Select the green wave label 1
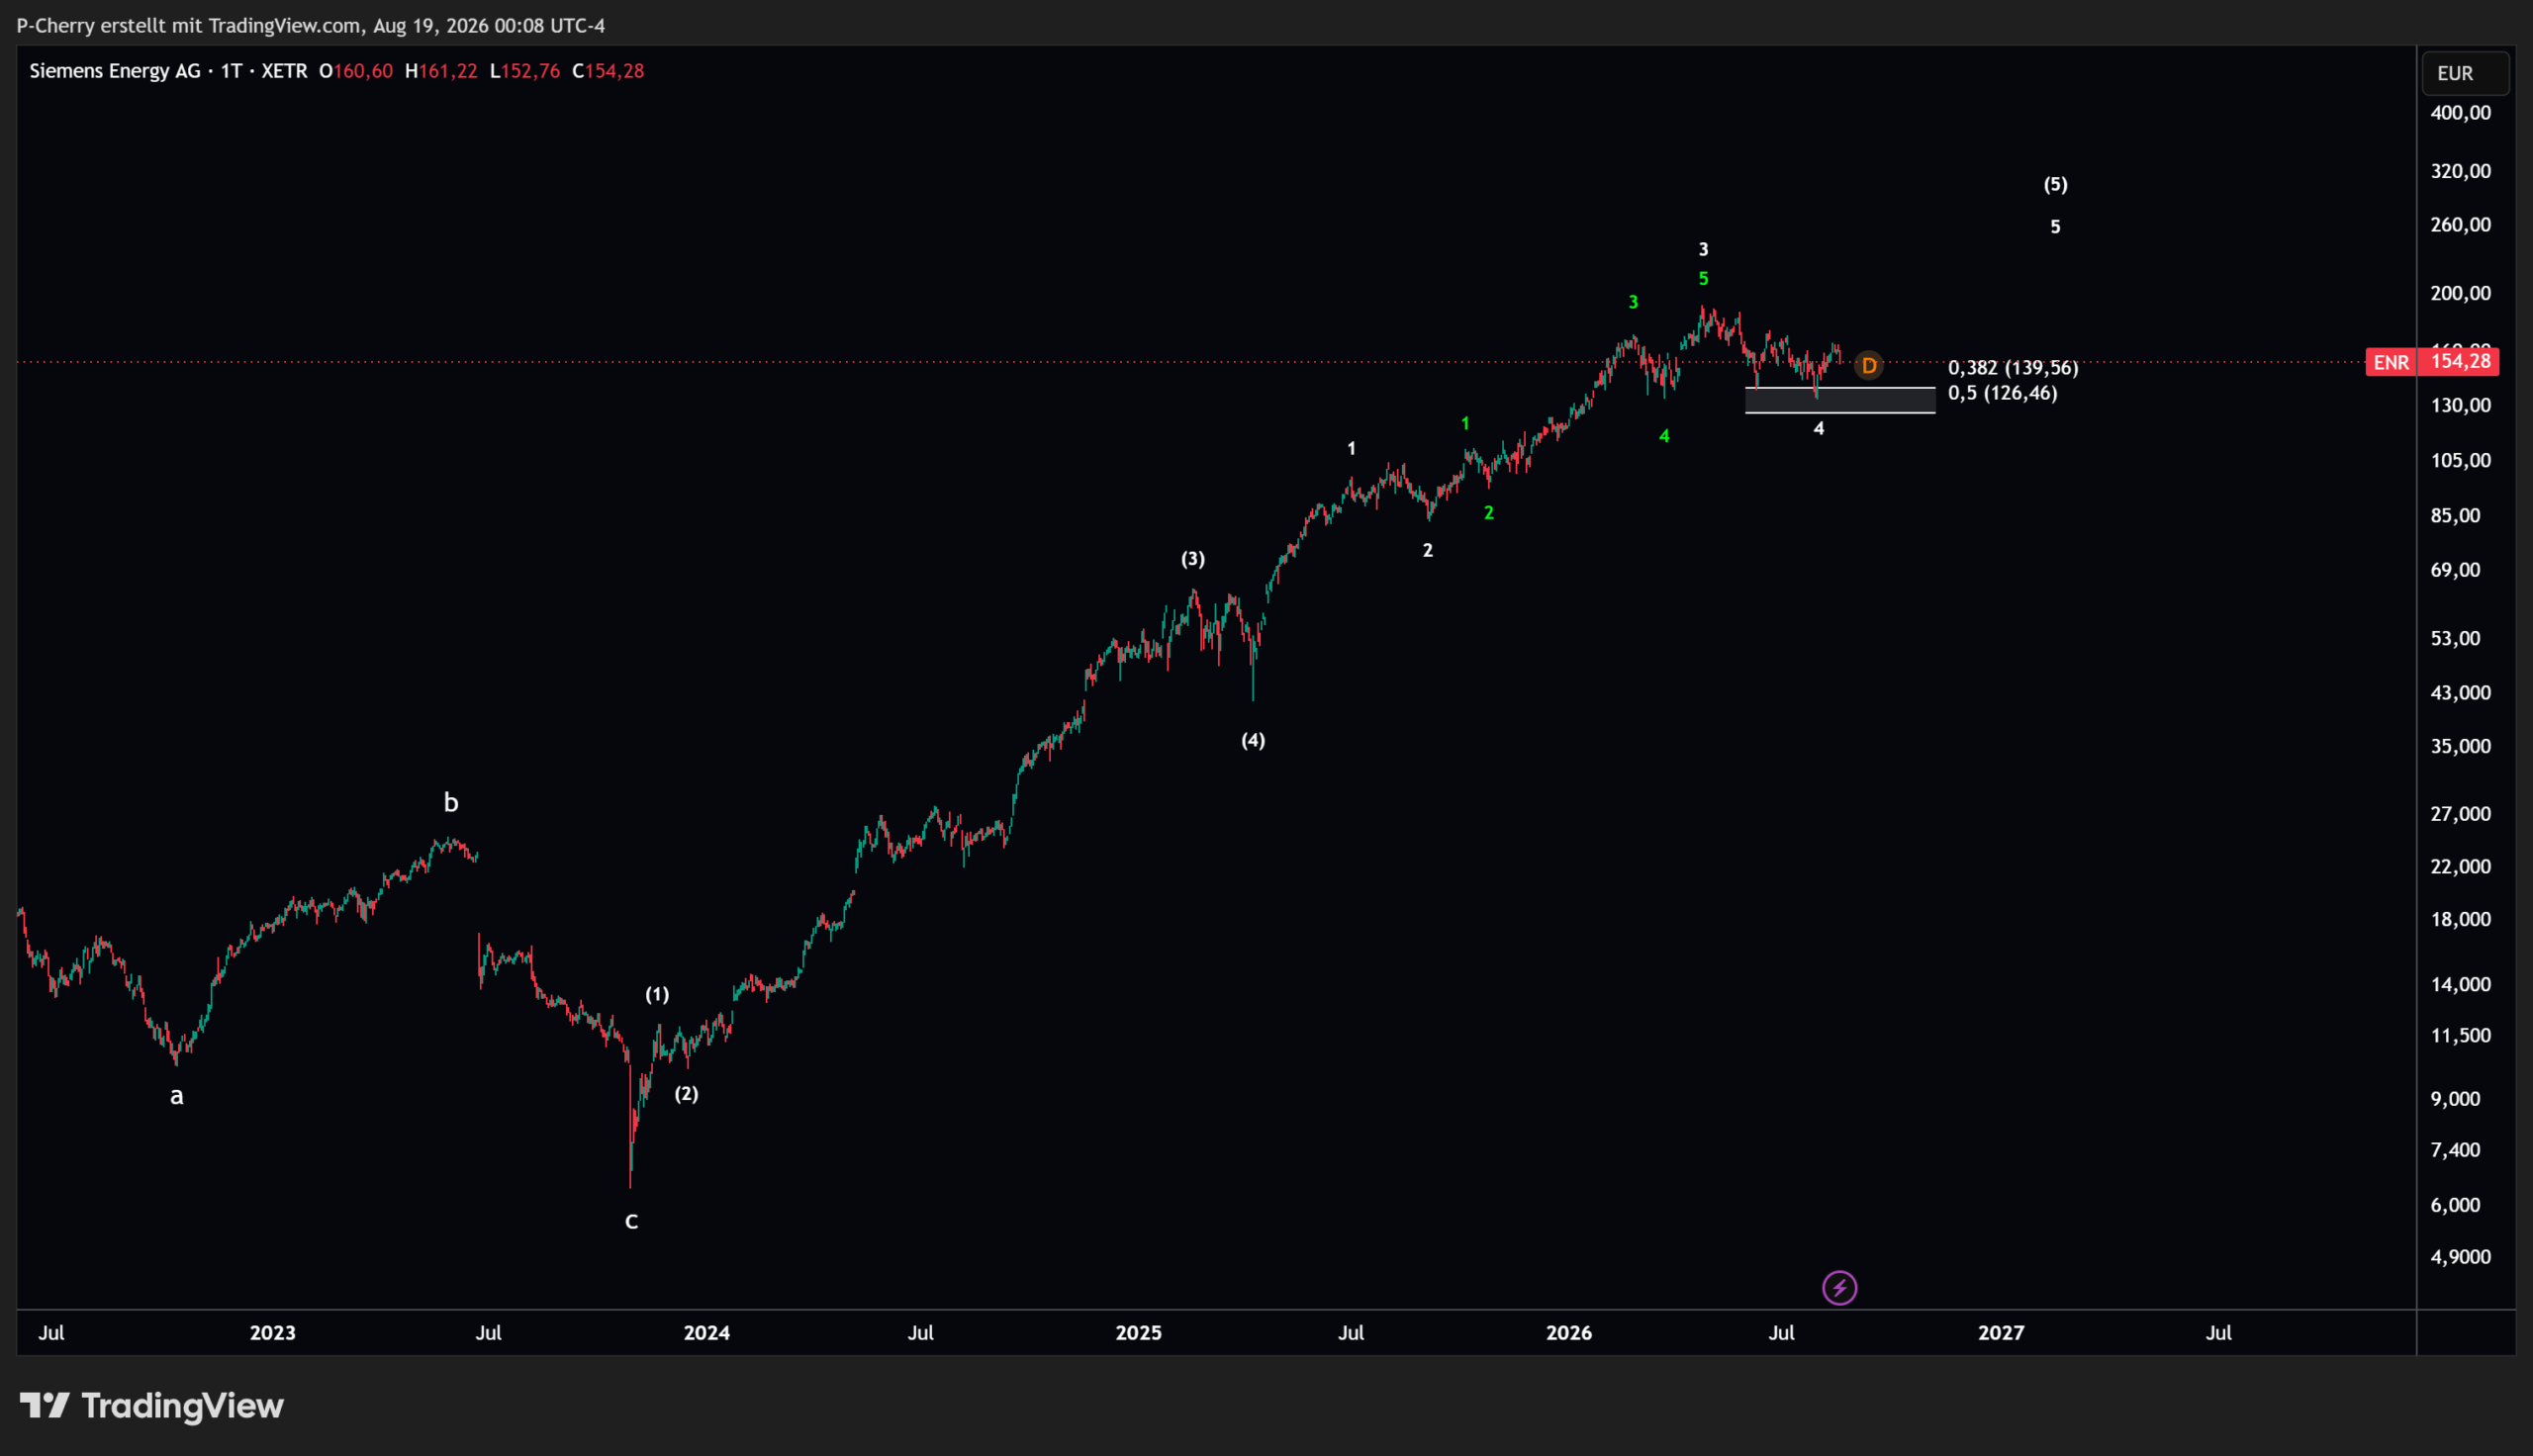2533x1456 pixels. point(1465,423)
